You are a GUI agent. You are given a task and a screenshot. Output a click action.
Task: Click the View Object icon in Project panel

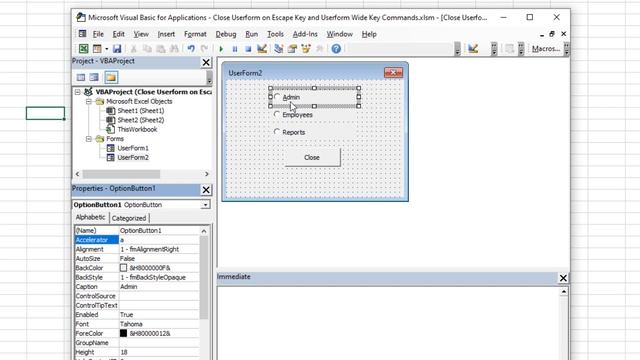click(x=94, y=77)
